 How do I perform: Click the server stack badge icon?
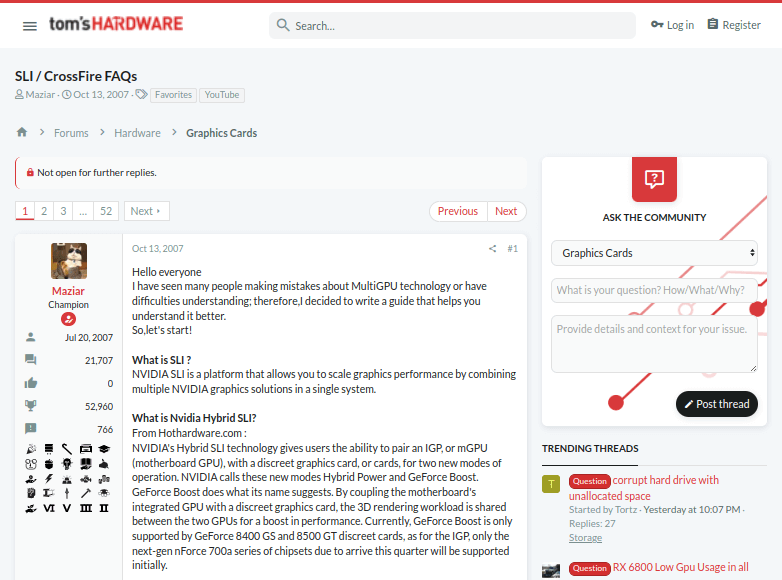[x=49, y=449]
